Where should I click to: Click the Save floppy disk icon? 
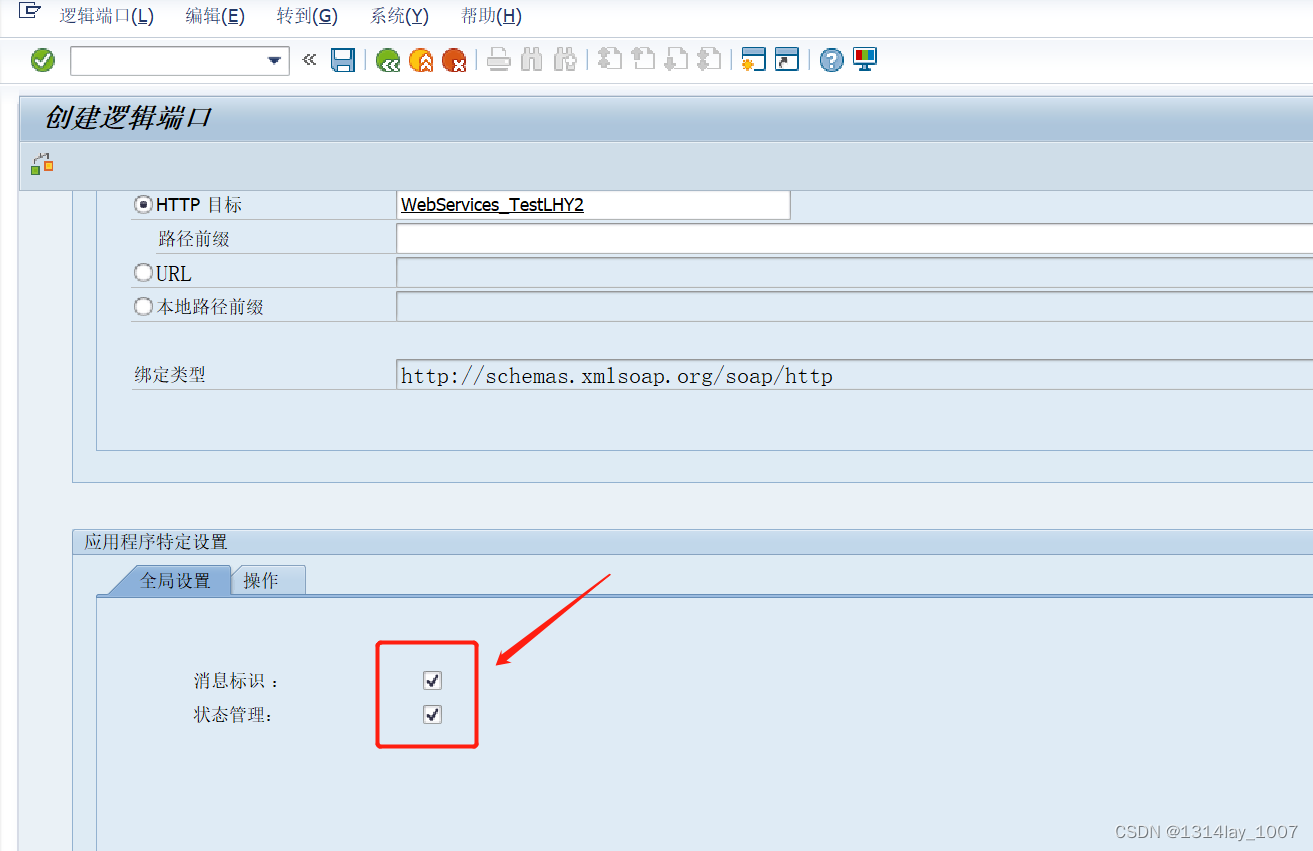(x=343, y=60)
